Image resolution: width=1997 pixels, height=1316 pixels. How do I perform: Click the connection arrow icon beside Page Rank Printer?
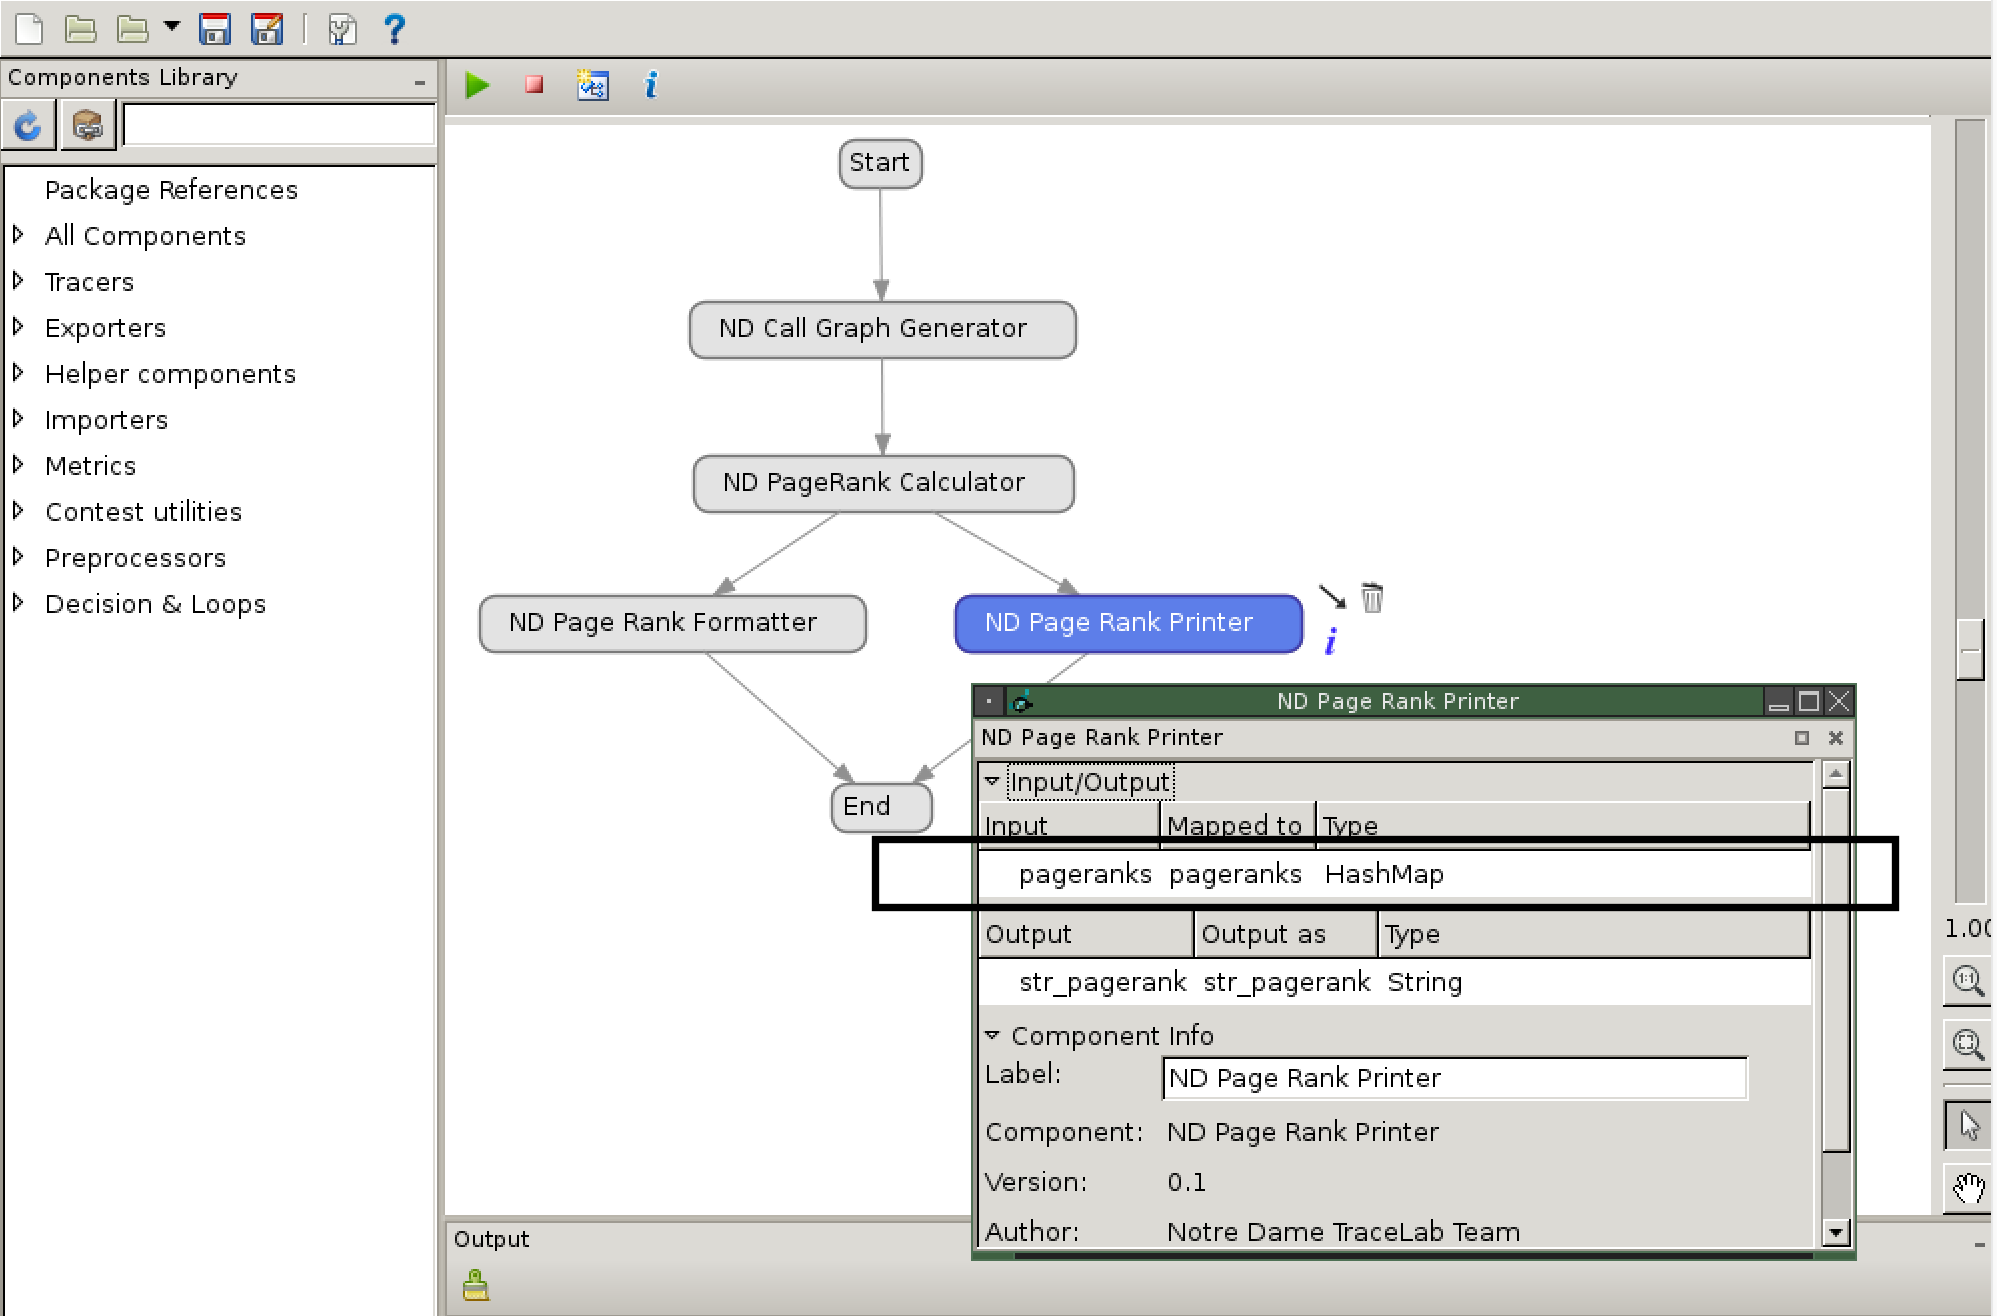pyautogui.click(x=1332, y=597)
